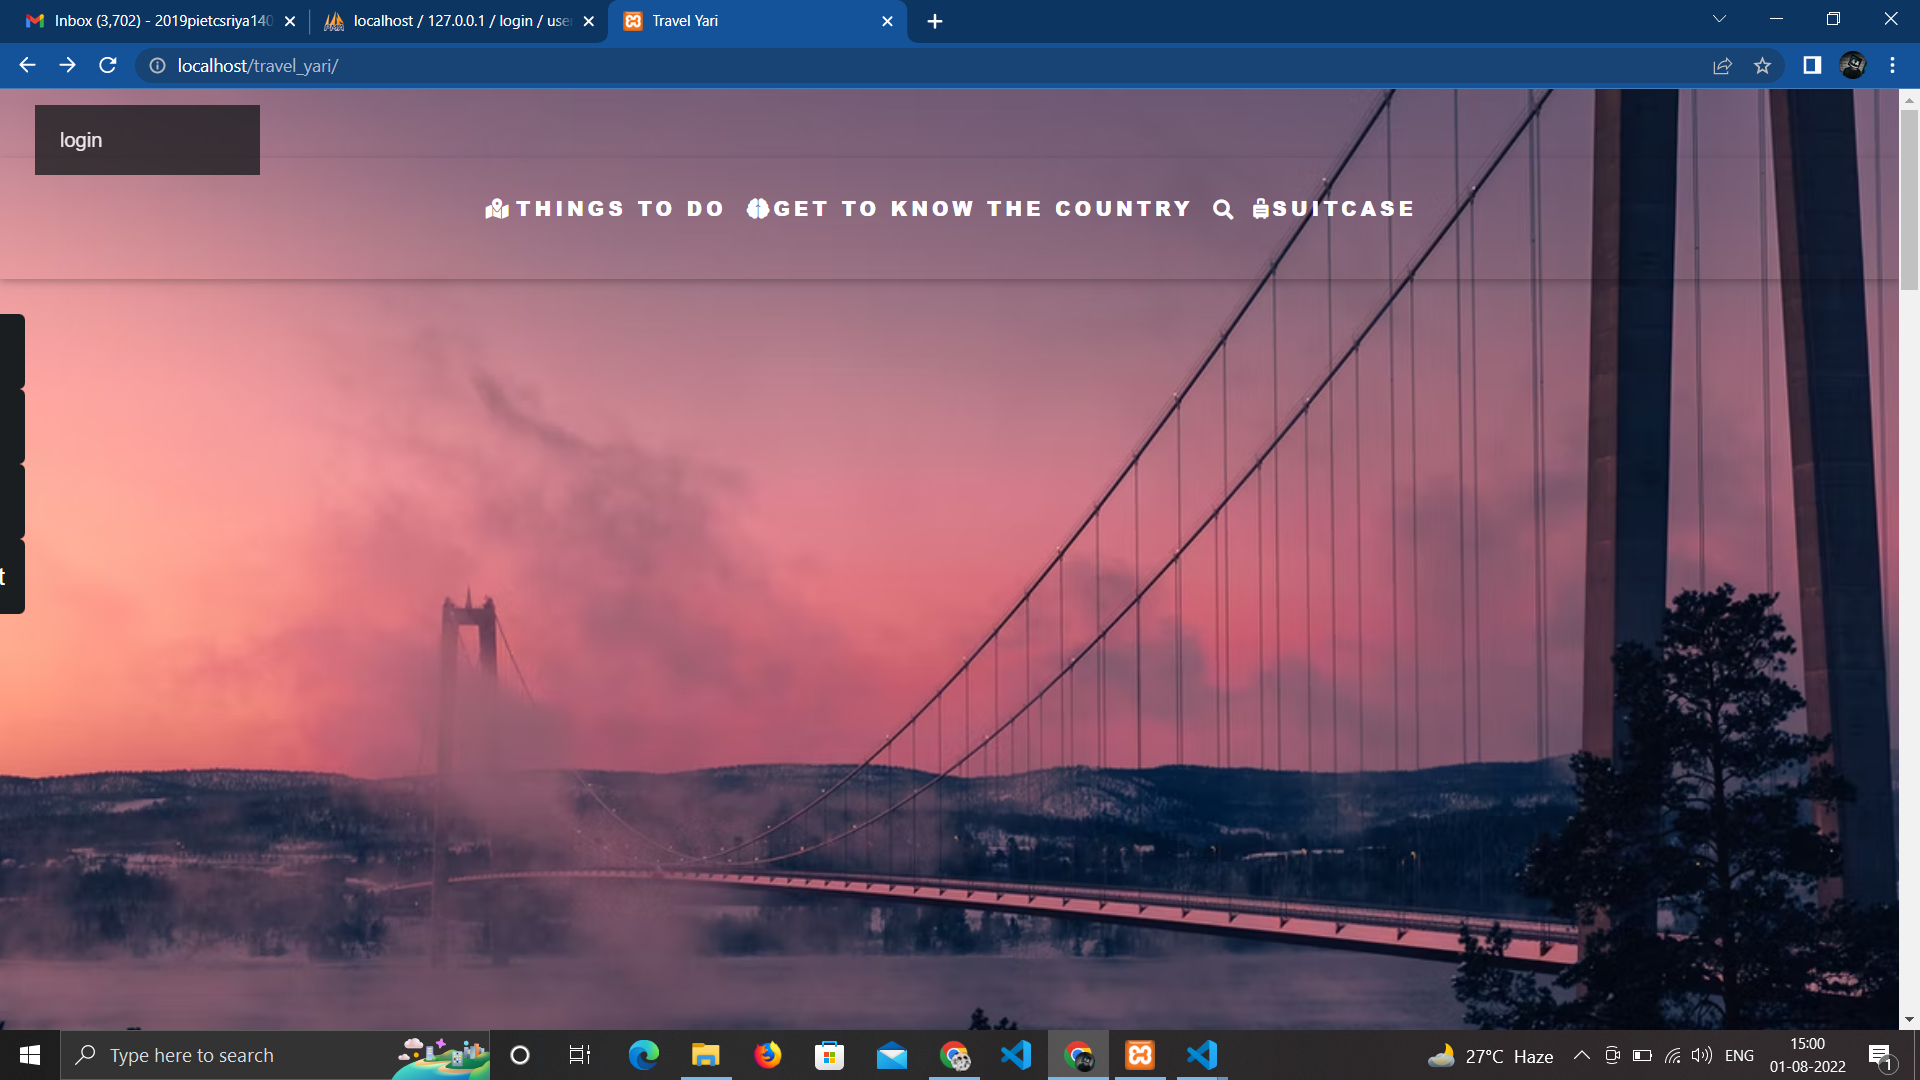Open the browser tab search dropdown

point(1718,20)
